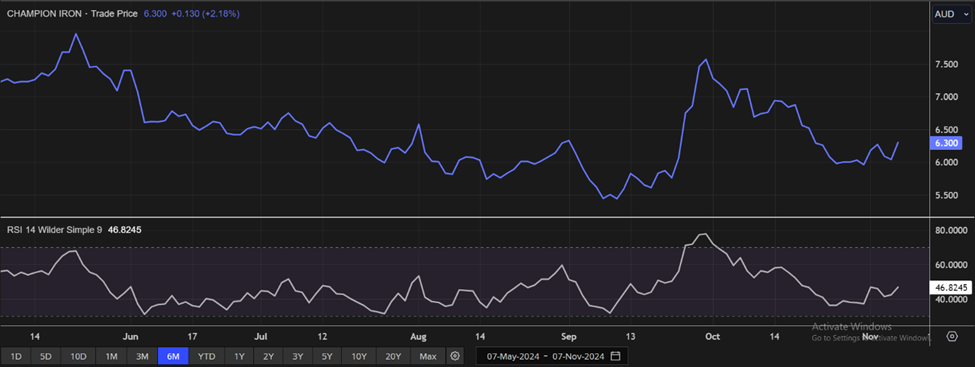Select the 1D time range
The image size is (975, 367).
click(17, 356)
